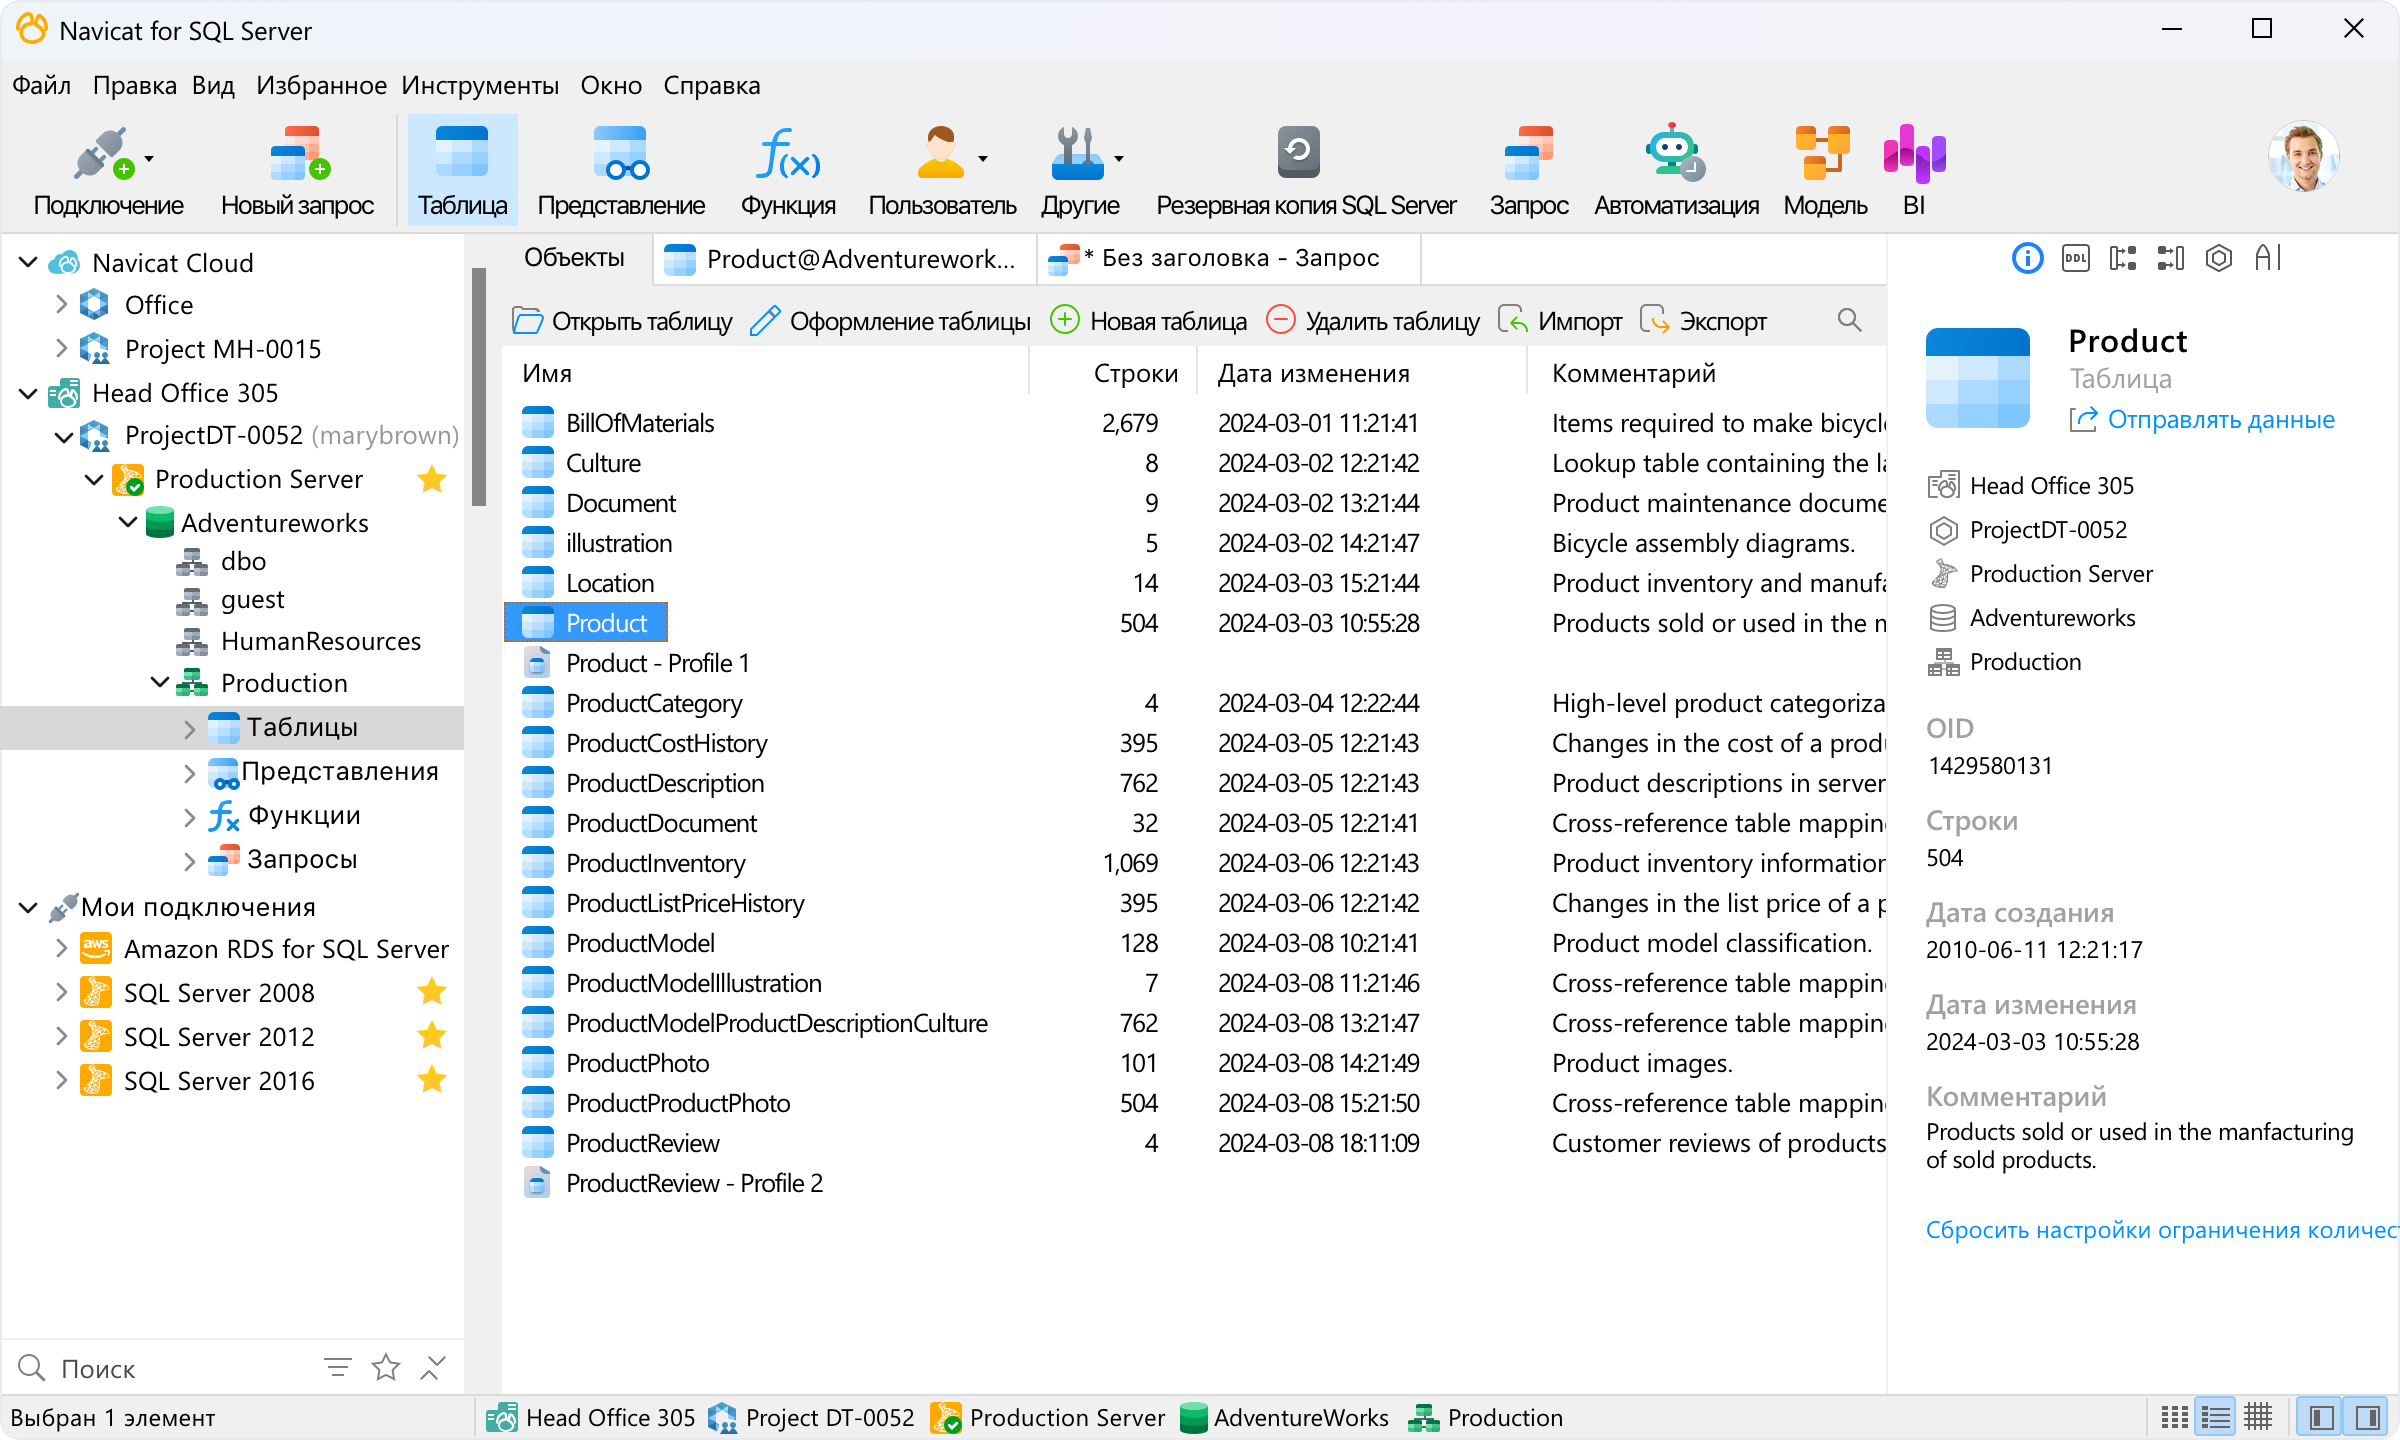This screenshot has height=1440, width=2400.
Task: Click the Отправлять данные link
Action: [x=2201, y=419]
